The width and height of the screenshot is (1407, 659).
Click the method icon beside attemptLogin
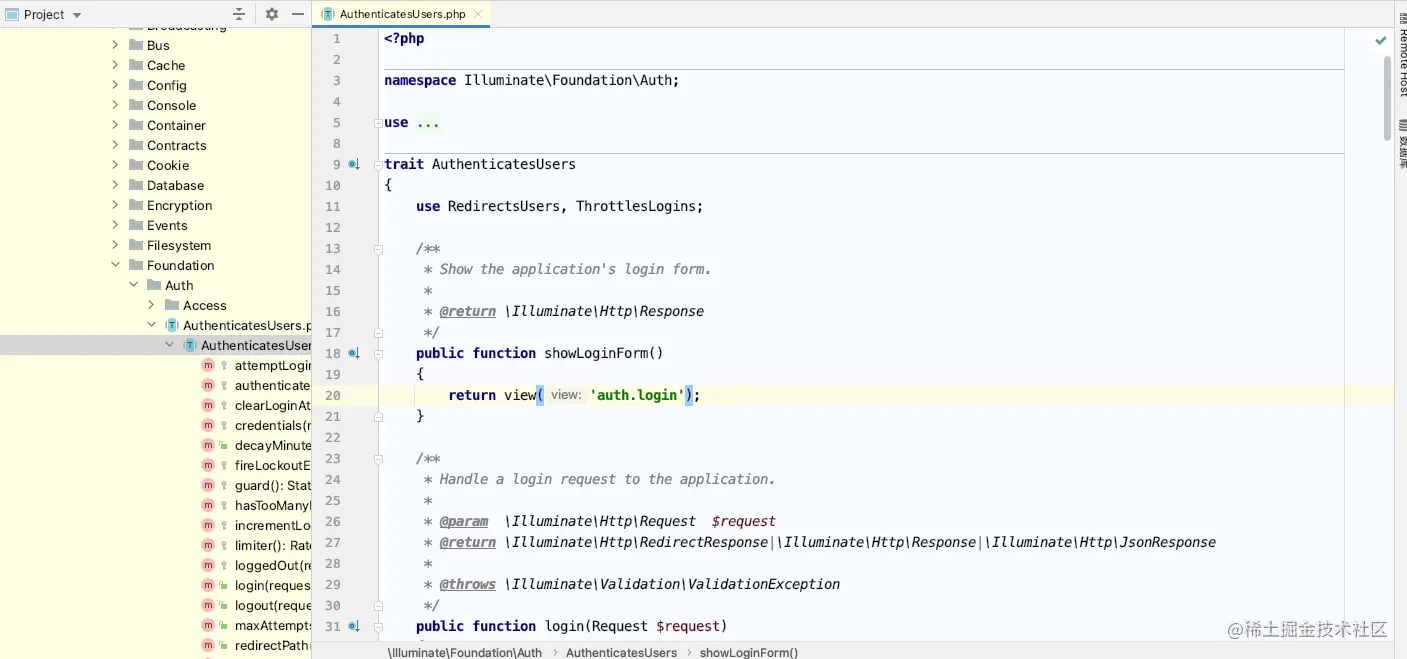[208, 365]
